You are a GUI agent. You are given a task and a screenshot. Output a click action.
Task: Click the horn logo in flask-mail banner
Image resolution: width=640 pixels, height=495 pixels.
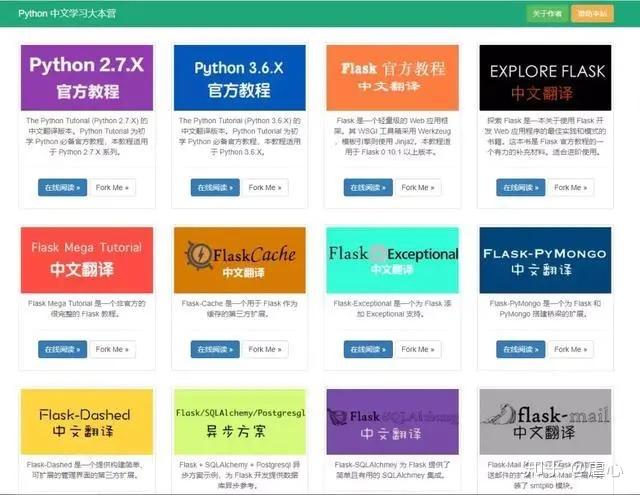click(501, 414)
